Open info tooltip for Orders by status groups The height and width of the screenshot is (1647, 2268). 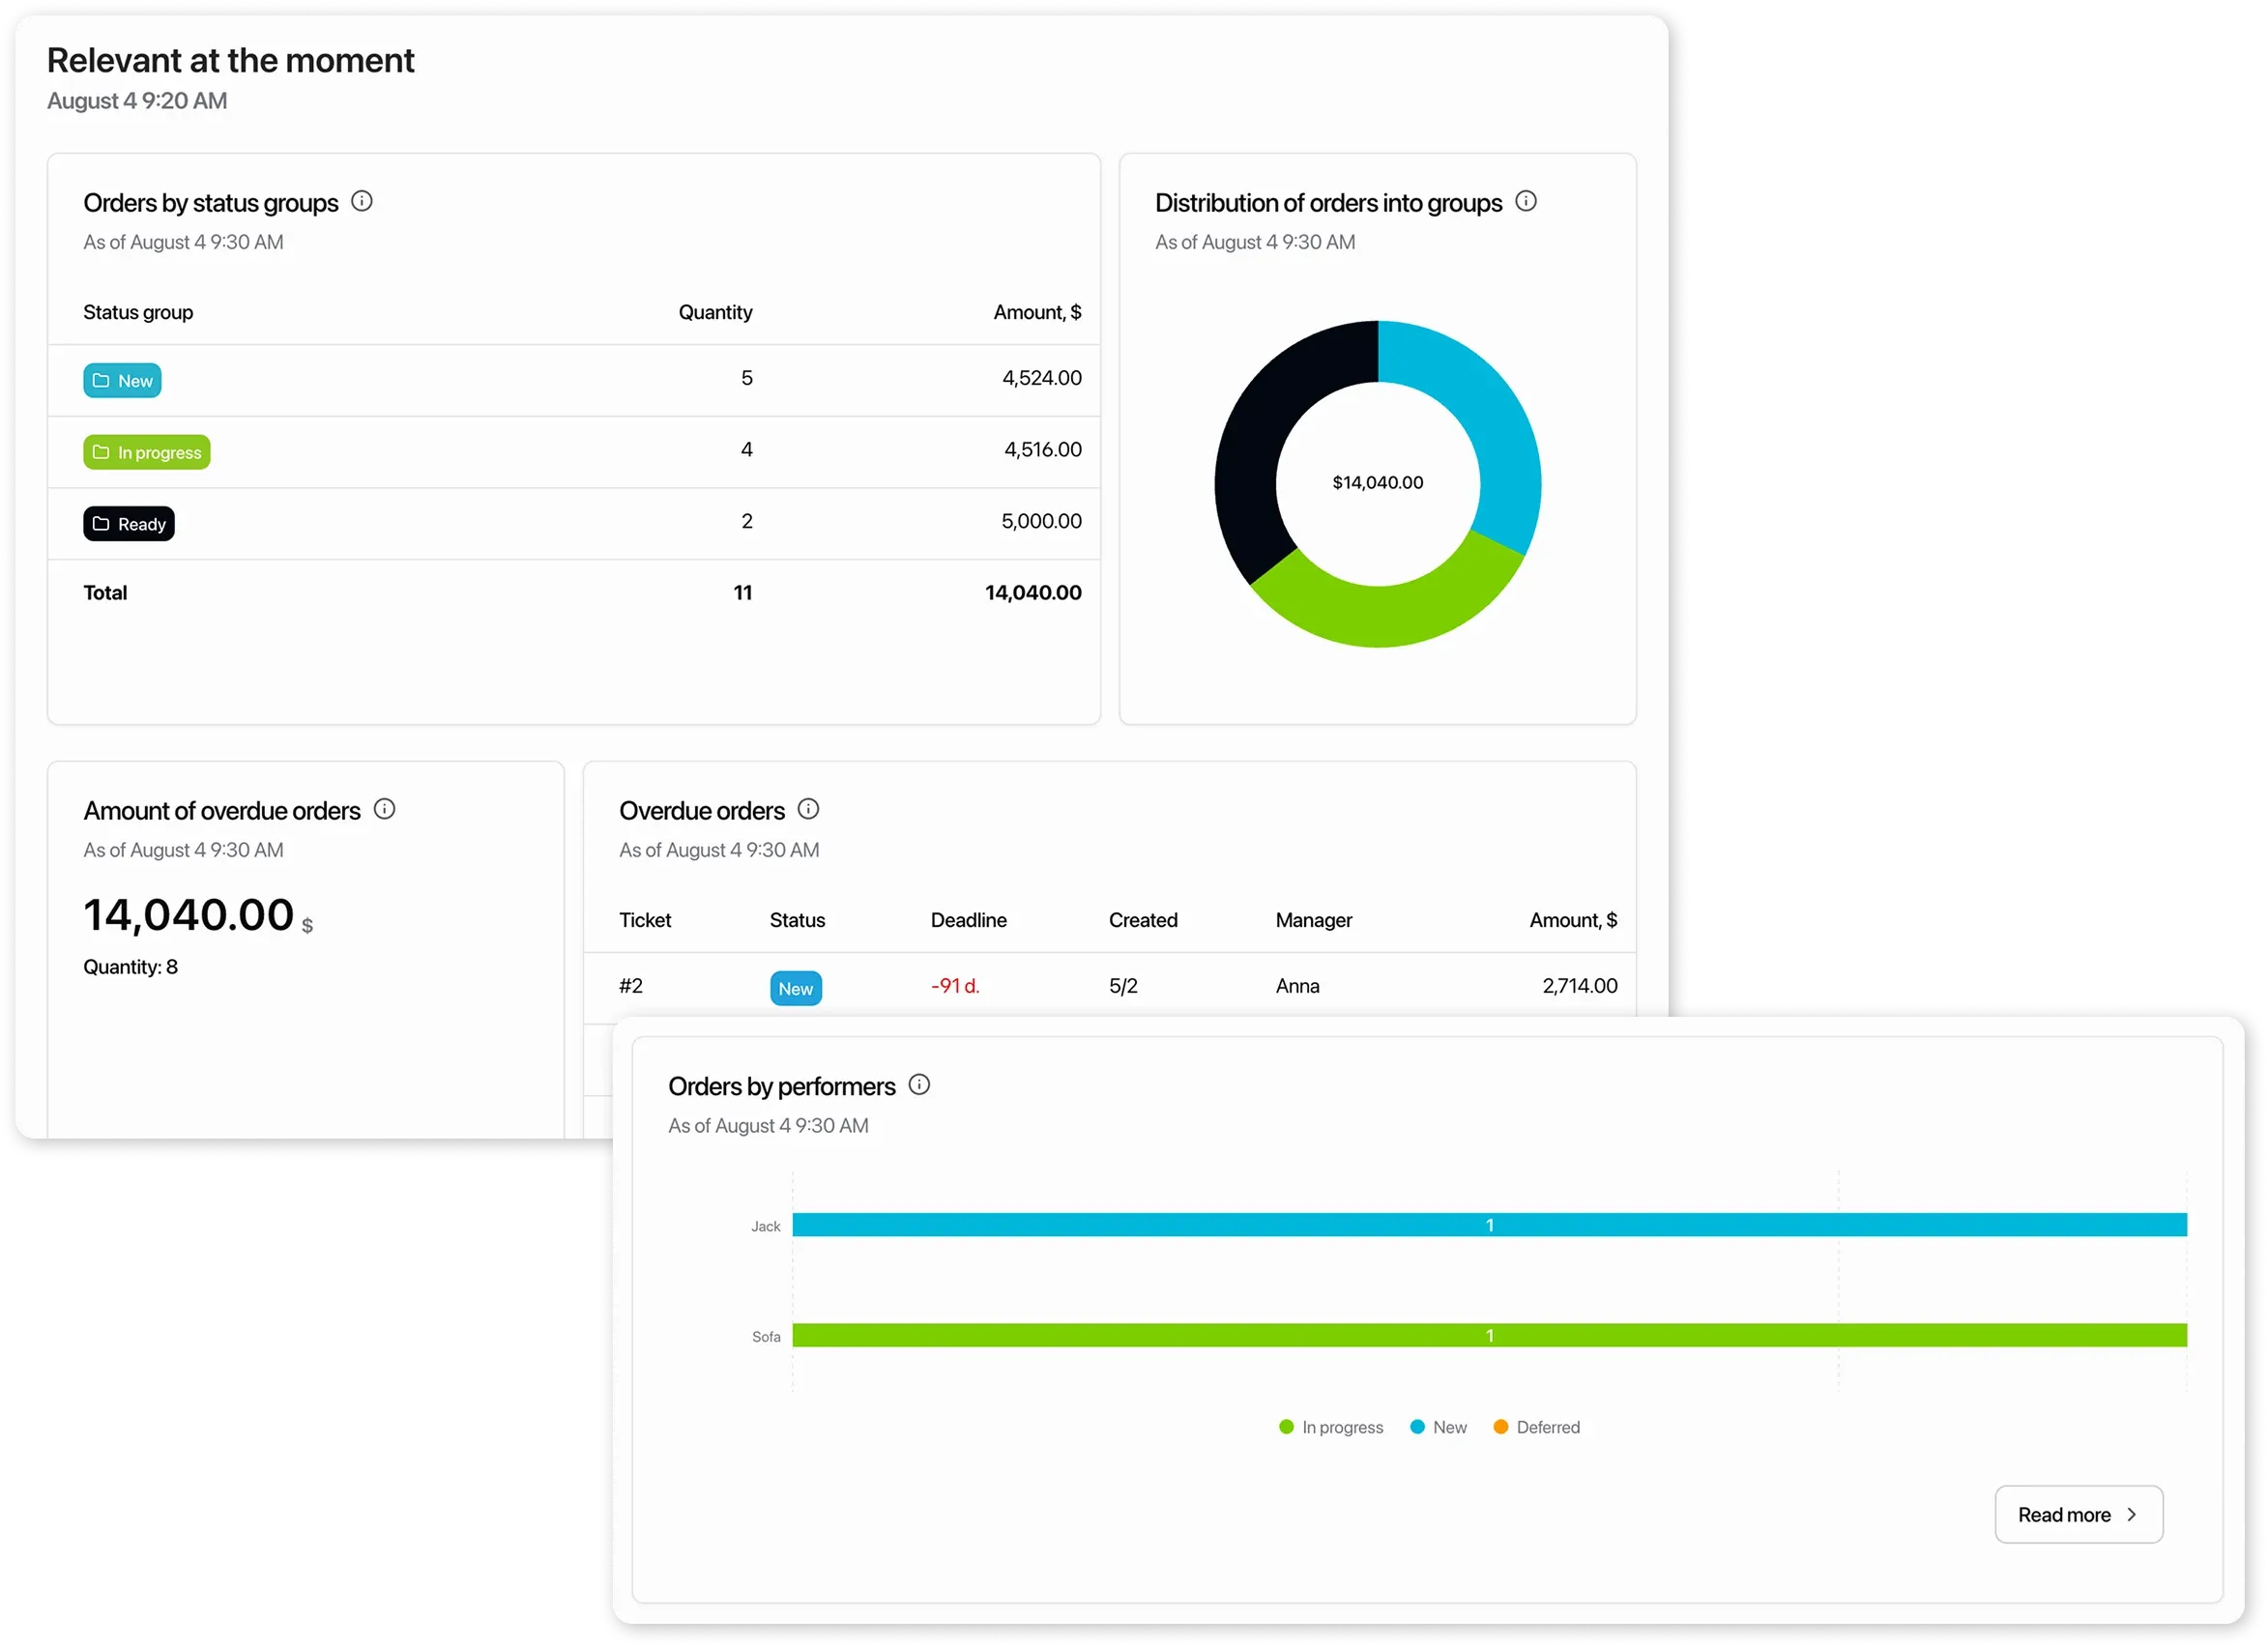pos(362,201)
